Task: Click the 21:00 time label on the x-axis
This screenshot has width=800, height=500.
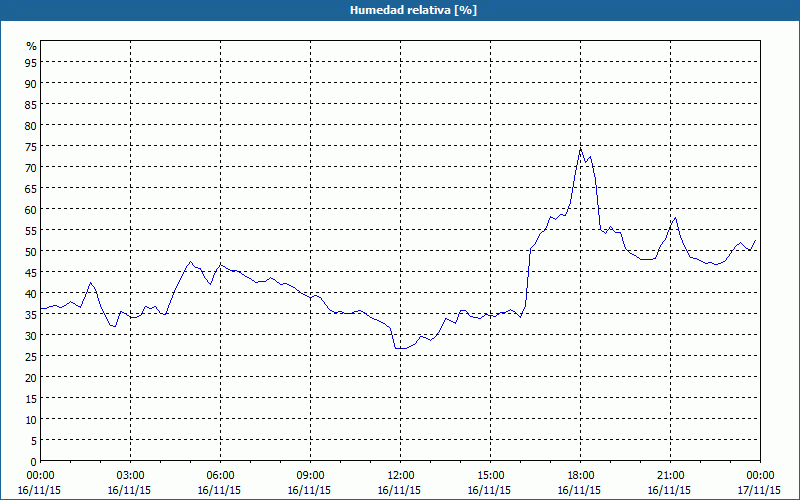Action: [x=670, y=476]
